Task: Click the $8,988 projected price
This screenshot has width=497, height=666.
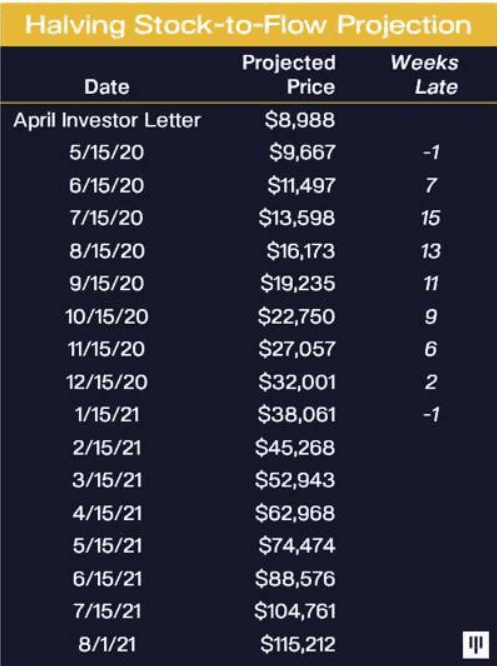Action: 299,120
